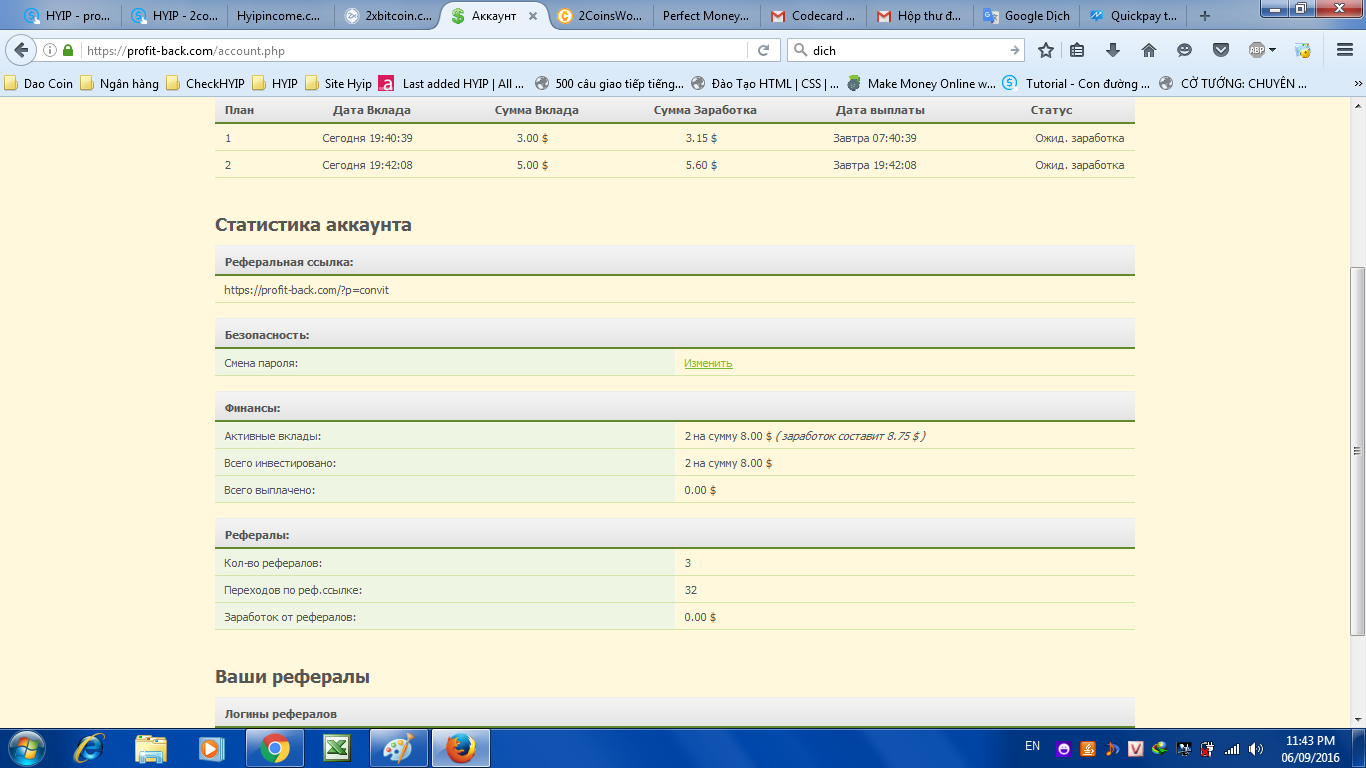Show your bookmarks list
Viewport: 1366px width, 768px height.
point(1077,50)
